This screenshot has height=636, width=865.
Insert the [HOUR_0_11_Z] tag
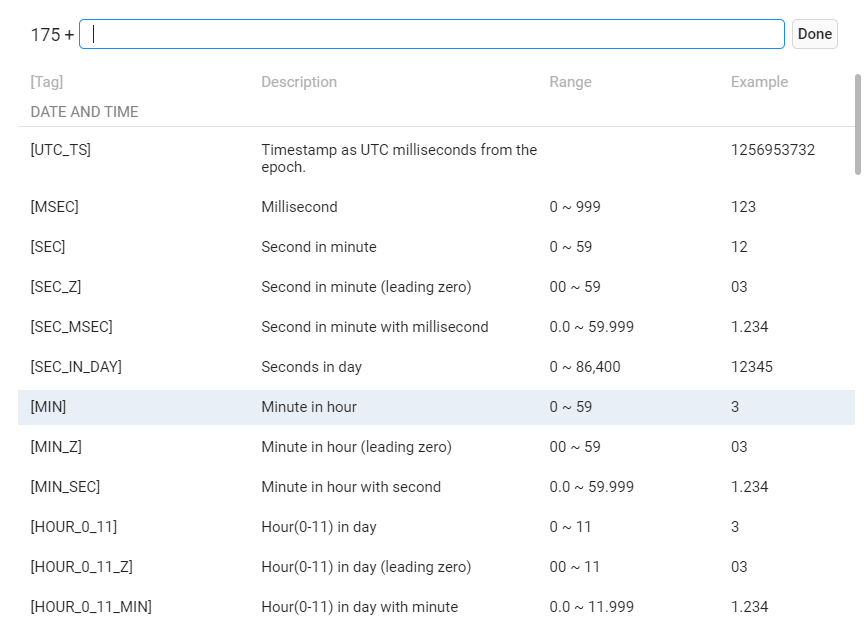(x=82, y=567)
